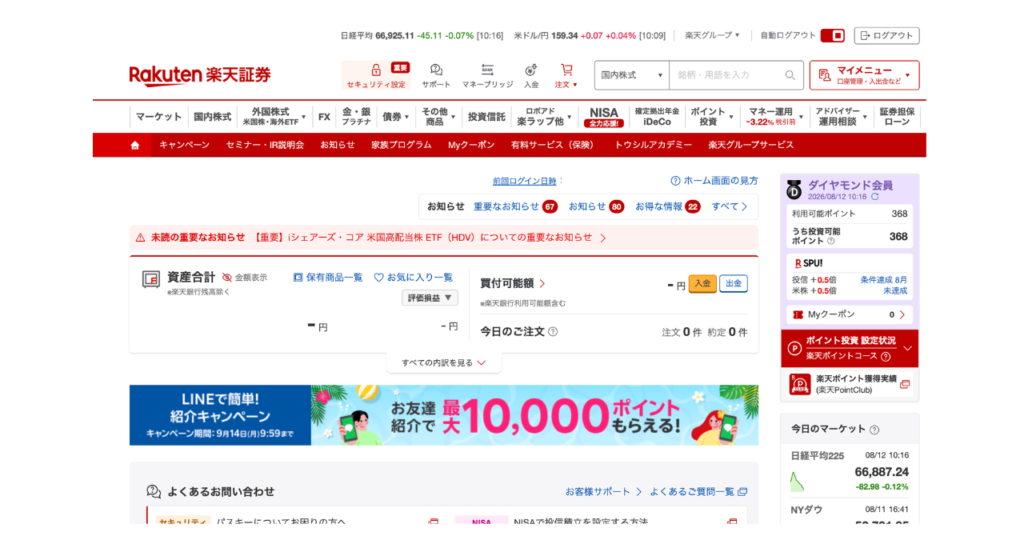Open ポイント投資 menu dropdown
Screen dimensions: 1024x536
click(x=712, y=117)
